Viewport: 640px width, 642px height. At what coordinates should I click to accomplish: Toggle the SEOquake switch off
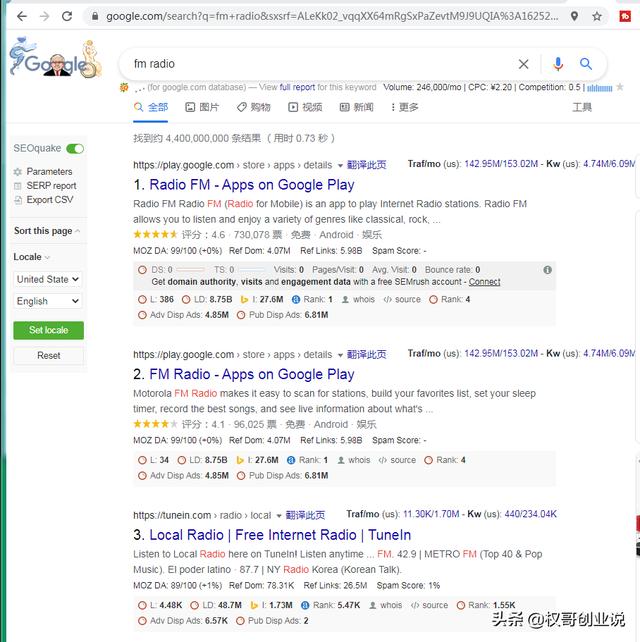pyautogui.click(x=75, y=149)
